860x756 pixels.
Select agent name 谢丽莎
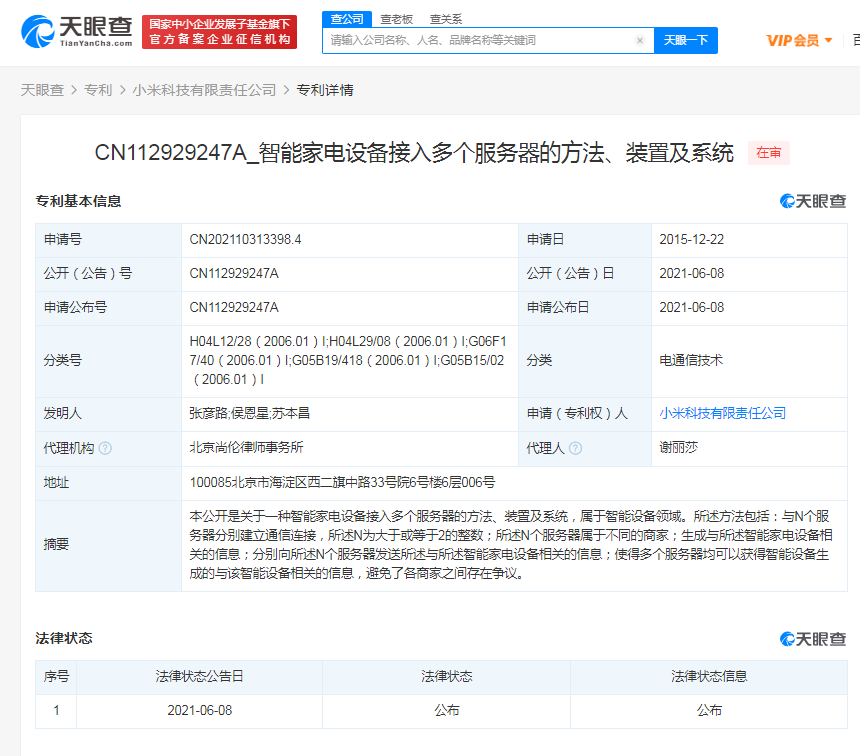tap(678, 447)
